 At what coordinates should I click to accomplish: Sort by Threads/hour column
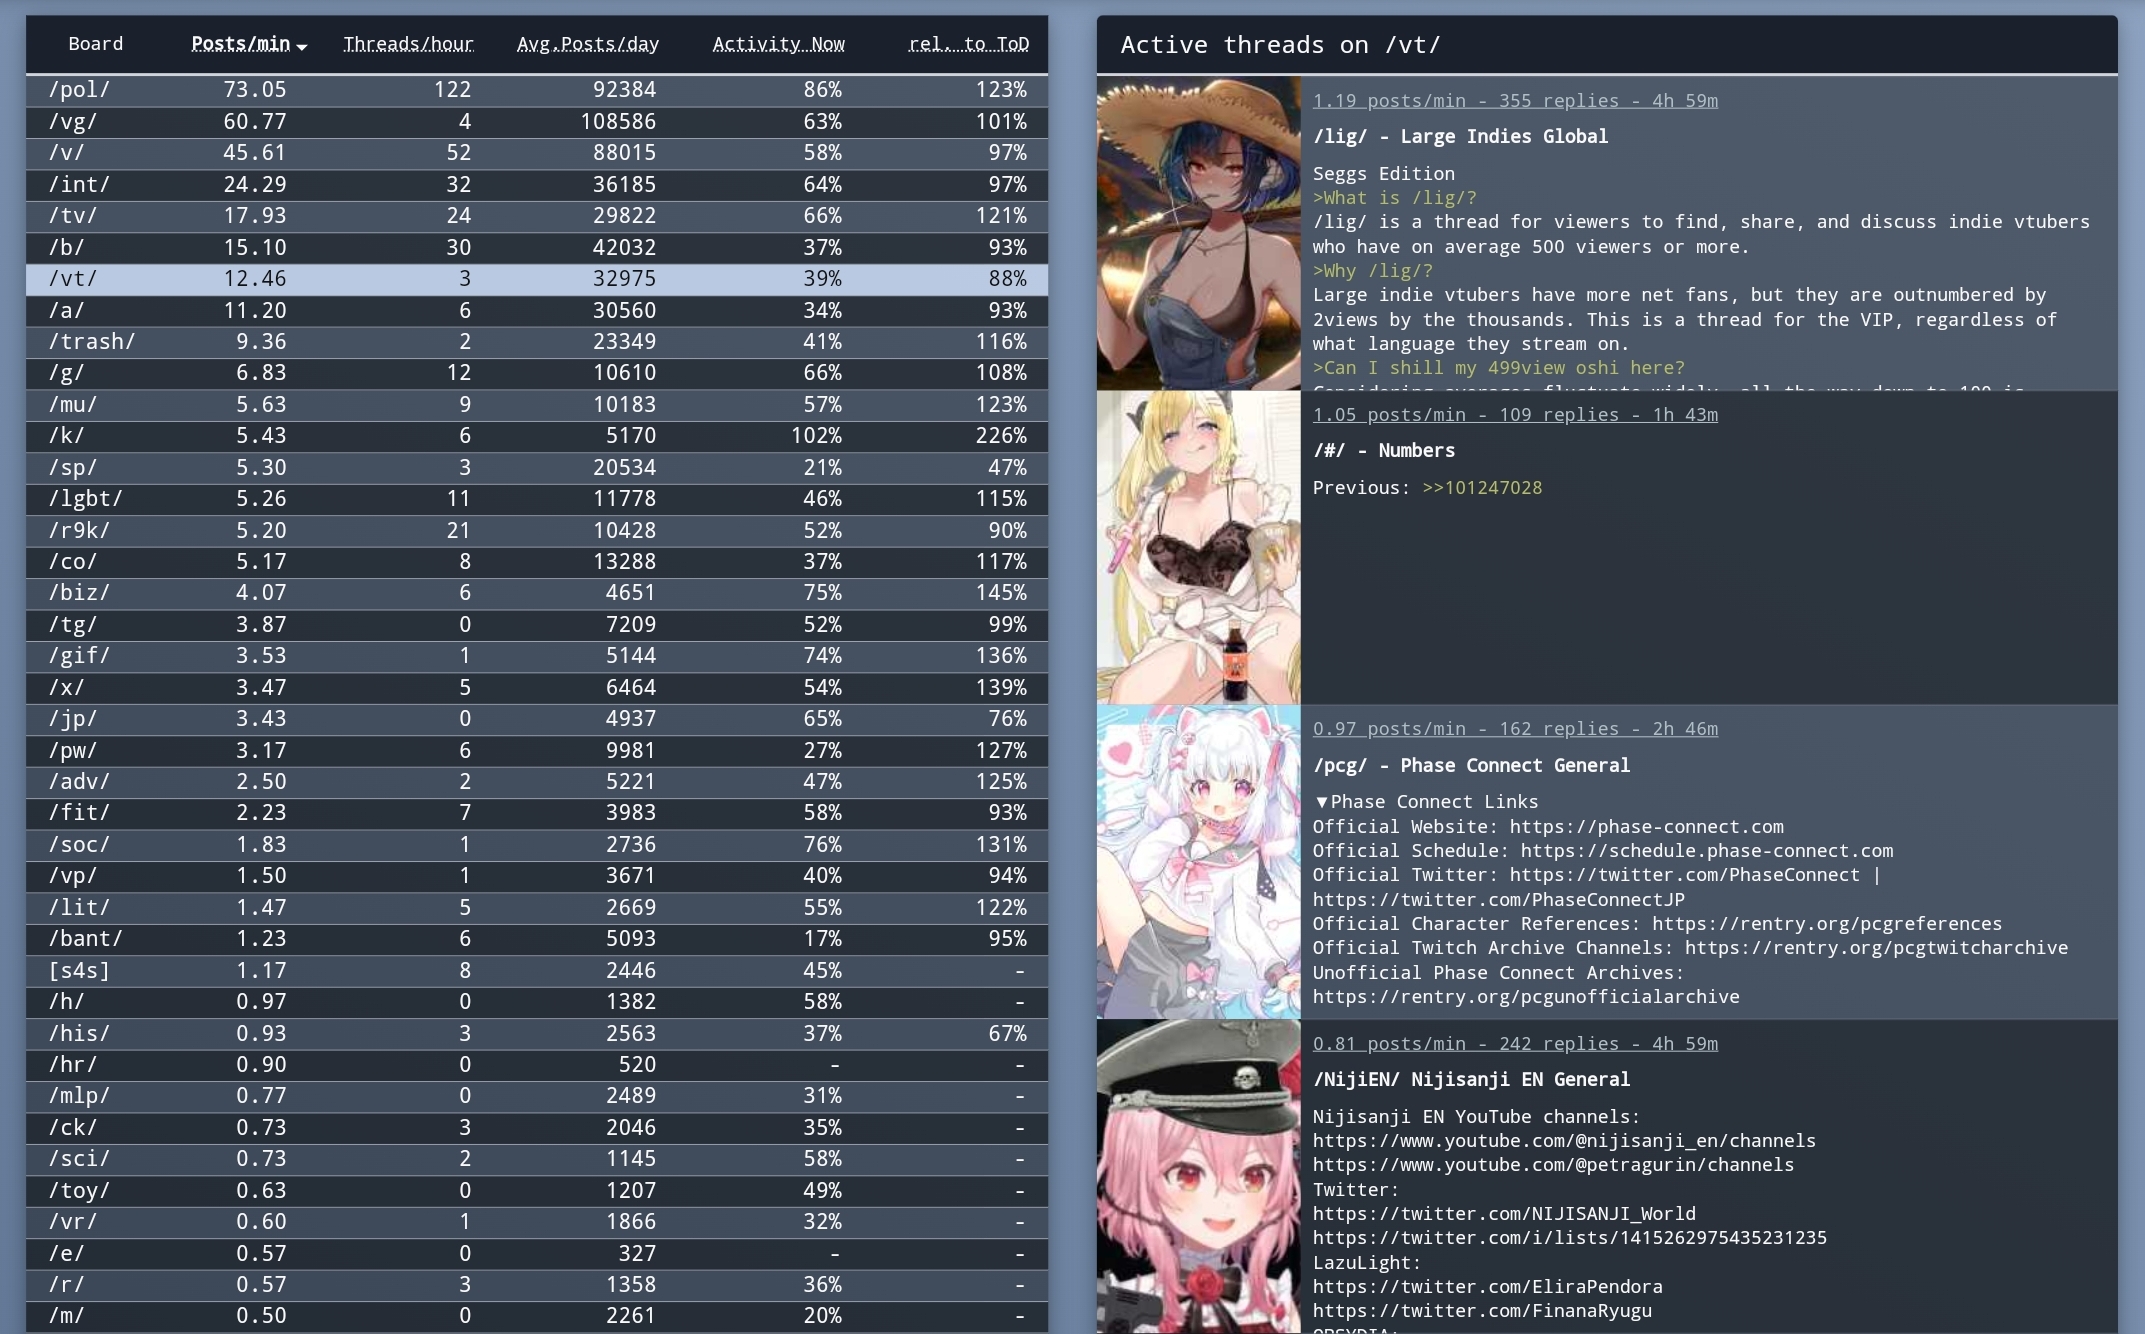coord(408,44)
